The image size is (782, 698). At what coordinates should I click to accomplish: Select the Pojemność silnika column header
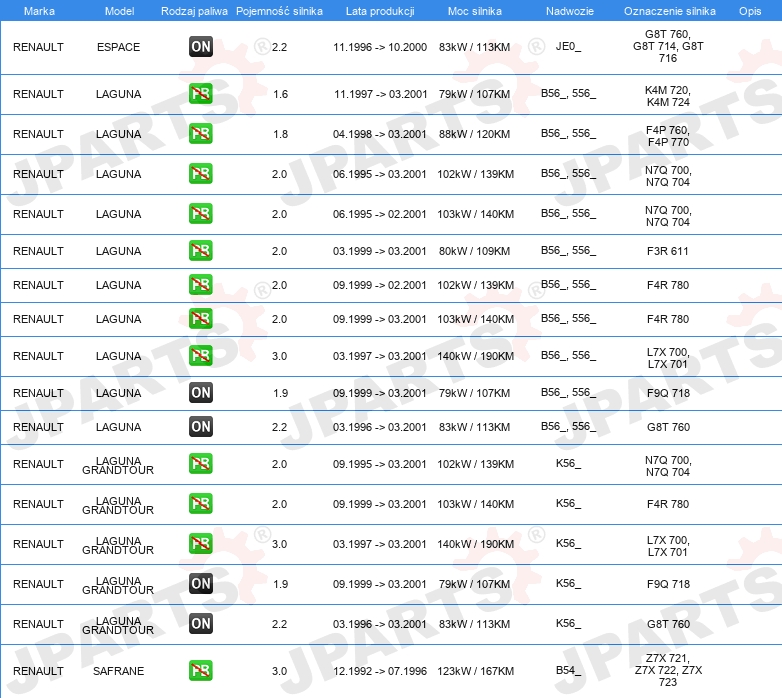tap(279, 11)
